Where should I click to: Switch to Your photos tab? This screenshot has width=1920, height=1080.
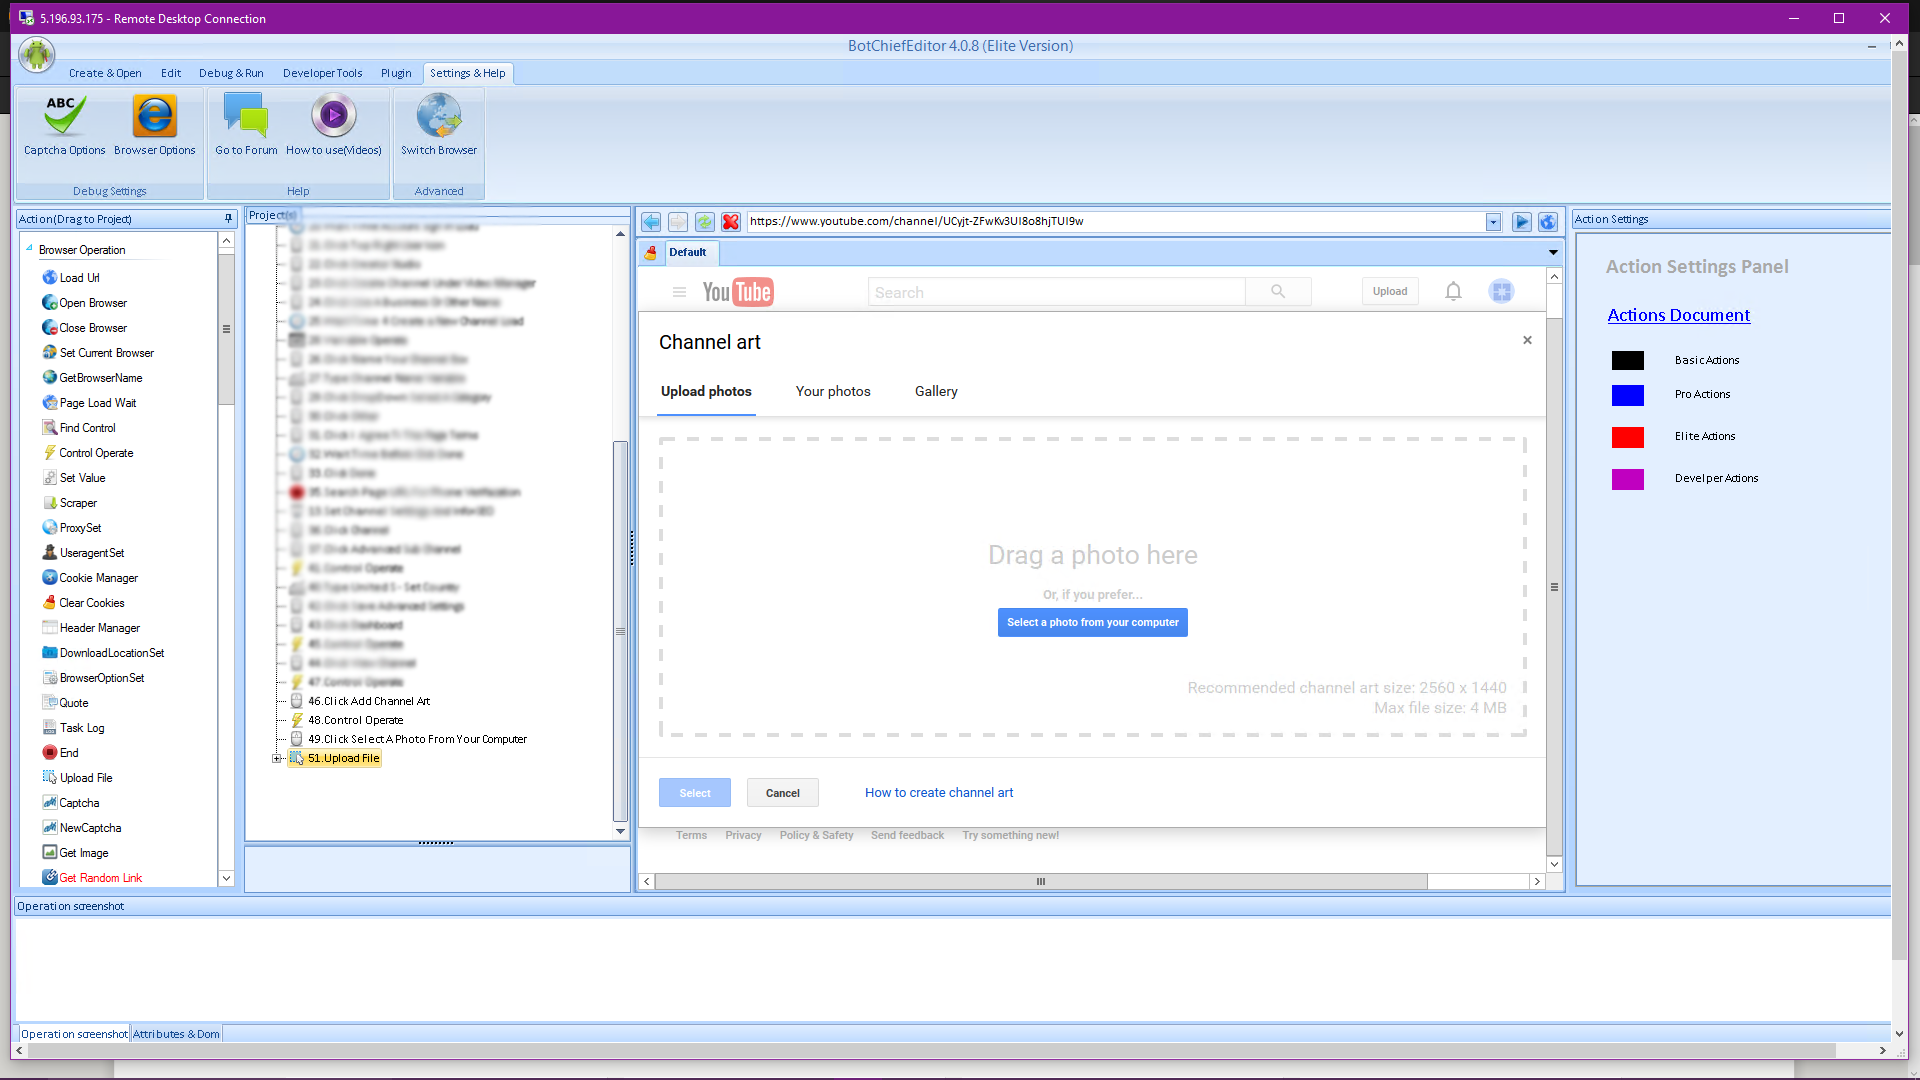[832, 392]
